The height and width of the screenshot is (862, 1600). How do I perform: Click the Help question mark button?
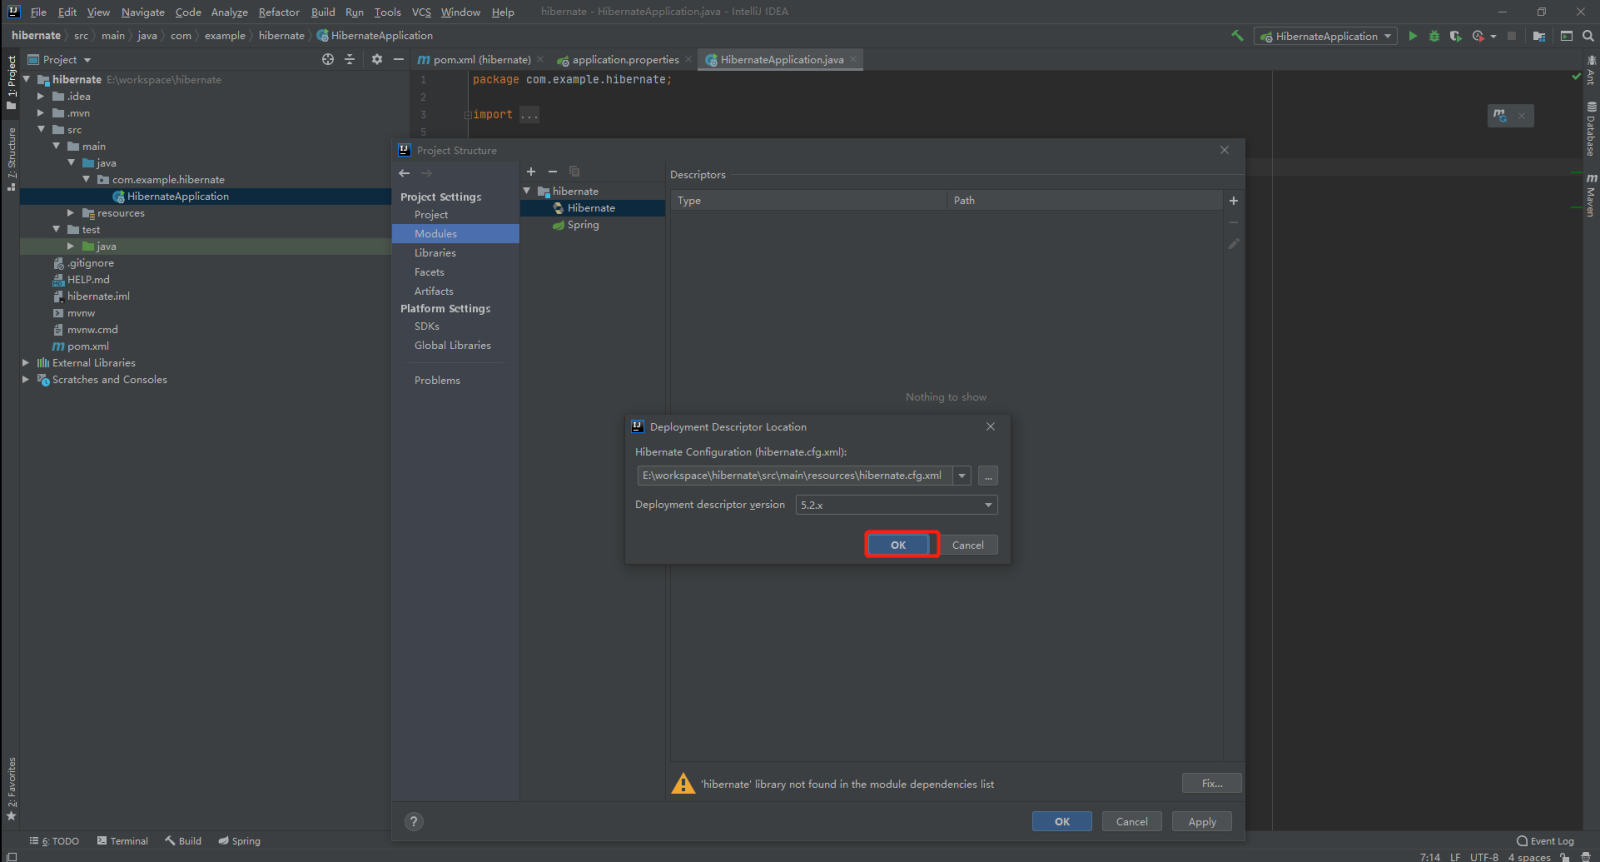coord(414,821)
